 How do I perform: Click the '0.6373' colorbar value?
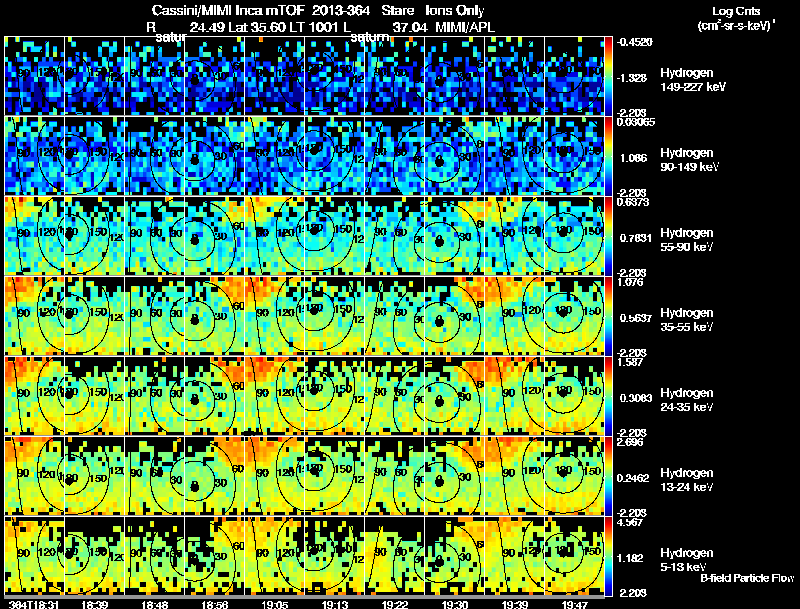(x=633, y=202)
